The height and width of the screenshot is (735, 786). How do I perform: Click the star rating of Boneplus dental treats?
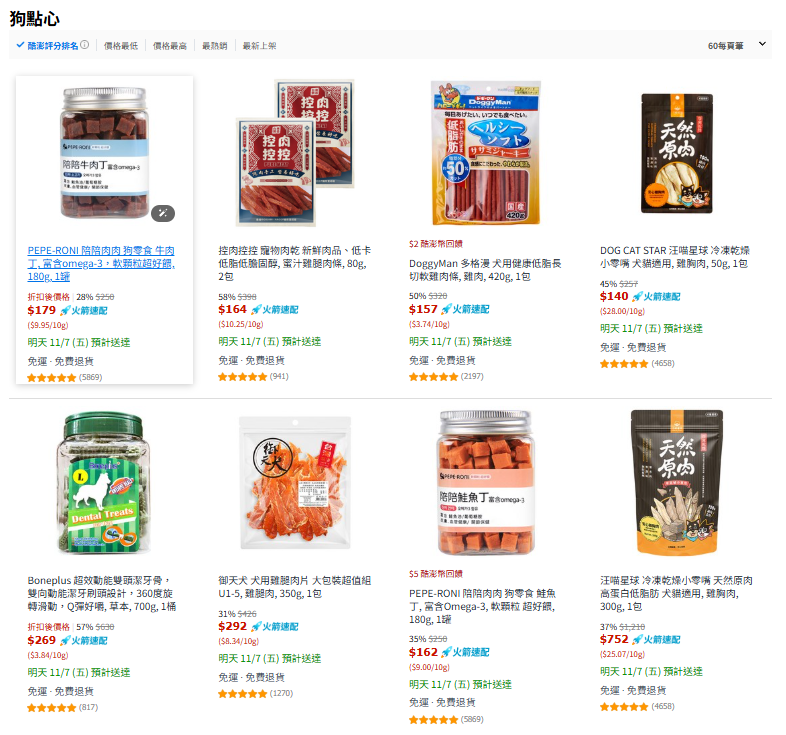point(52,708)
